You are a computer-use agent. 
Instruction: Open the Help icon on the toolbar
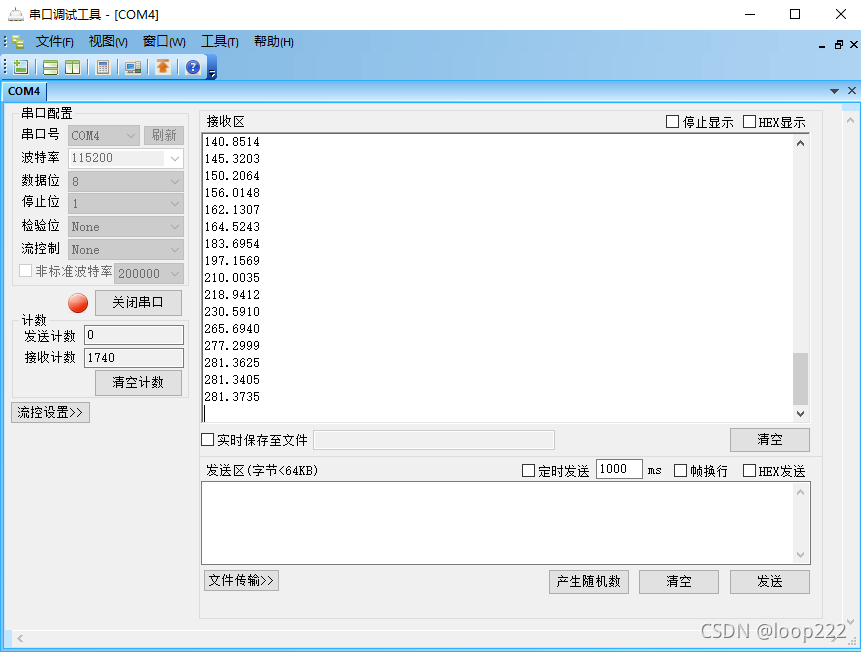point(190,66)
